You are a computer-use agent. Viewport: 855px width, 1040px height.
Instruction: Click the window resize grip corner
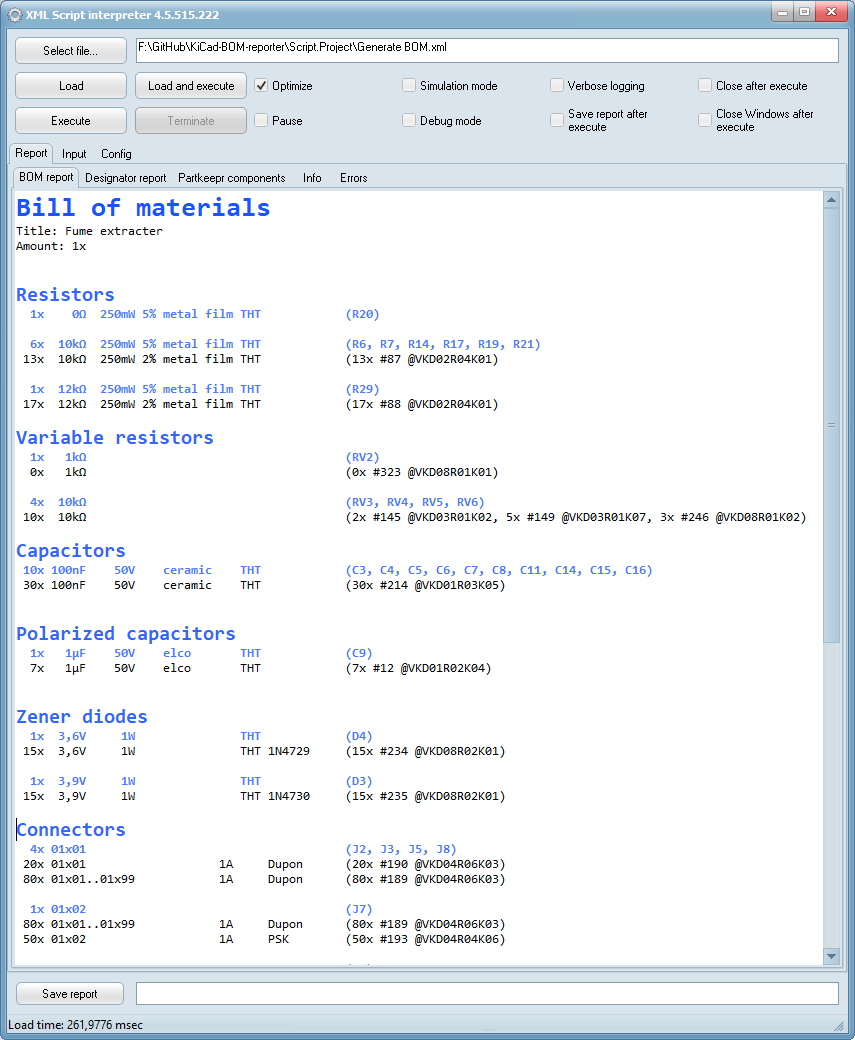point(839,1025)
